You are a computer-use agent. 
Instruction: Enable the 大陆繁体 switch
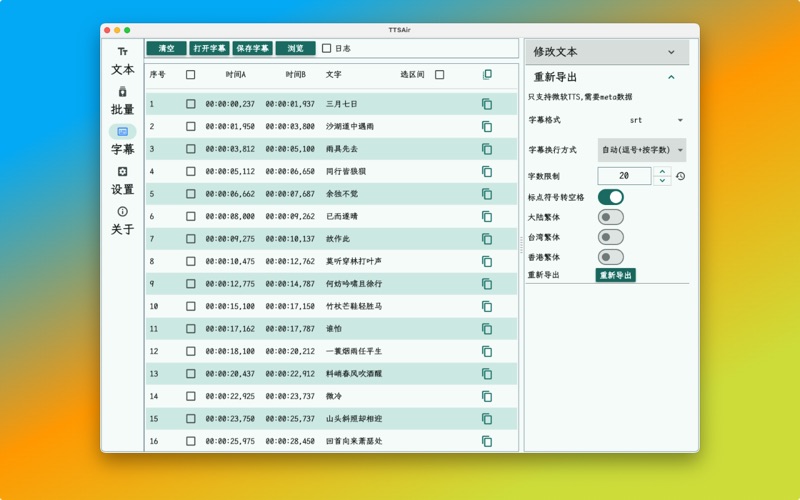point(611,217)
